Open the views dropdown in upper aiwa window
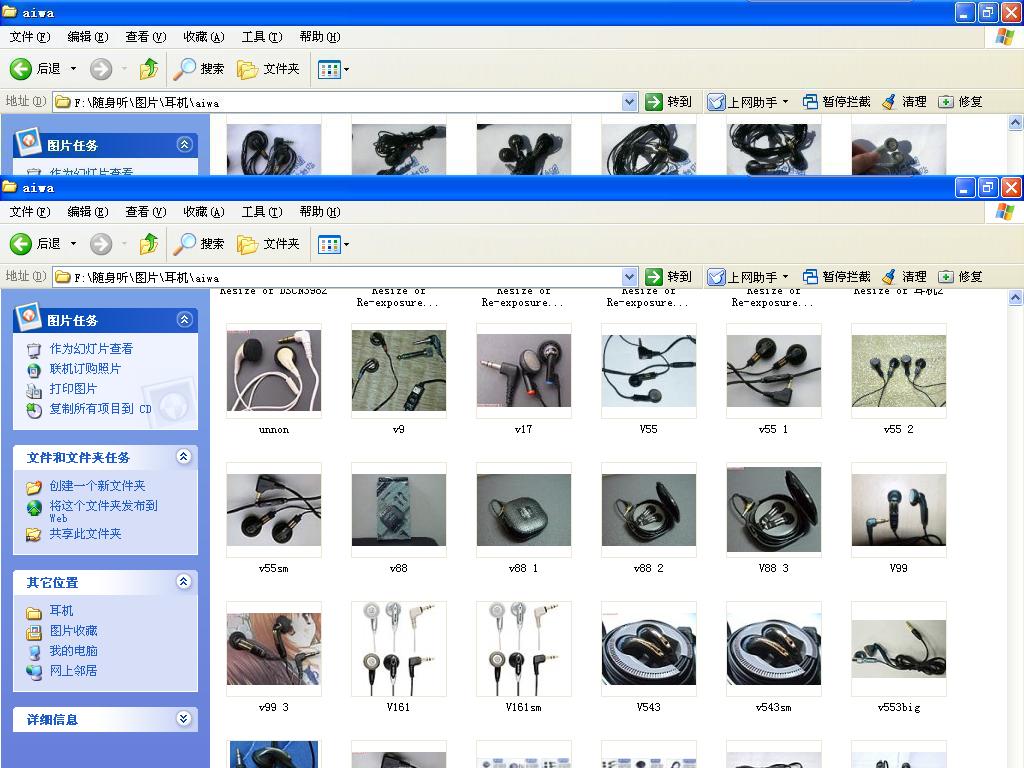The width and height of the screenshot is (1024, 768). pyautogui.click(x=346, y=69)
